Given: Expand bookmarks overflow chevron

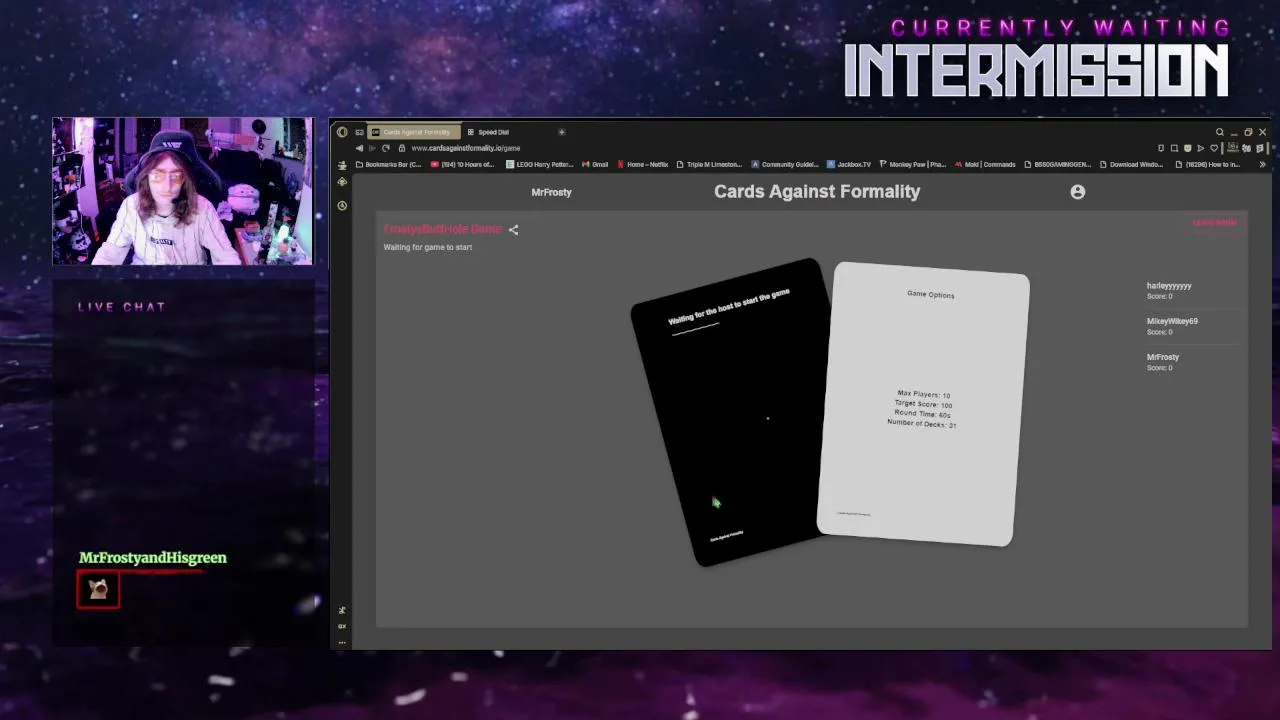Looking at the screenshot, I should pos(1262,164).
